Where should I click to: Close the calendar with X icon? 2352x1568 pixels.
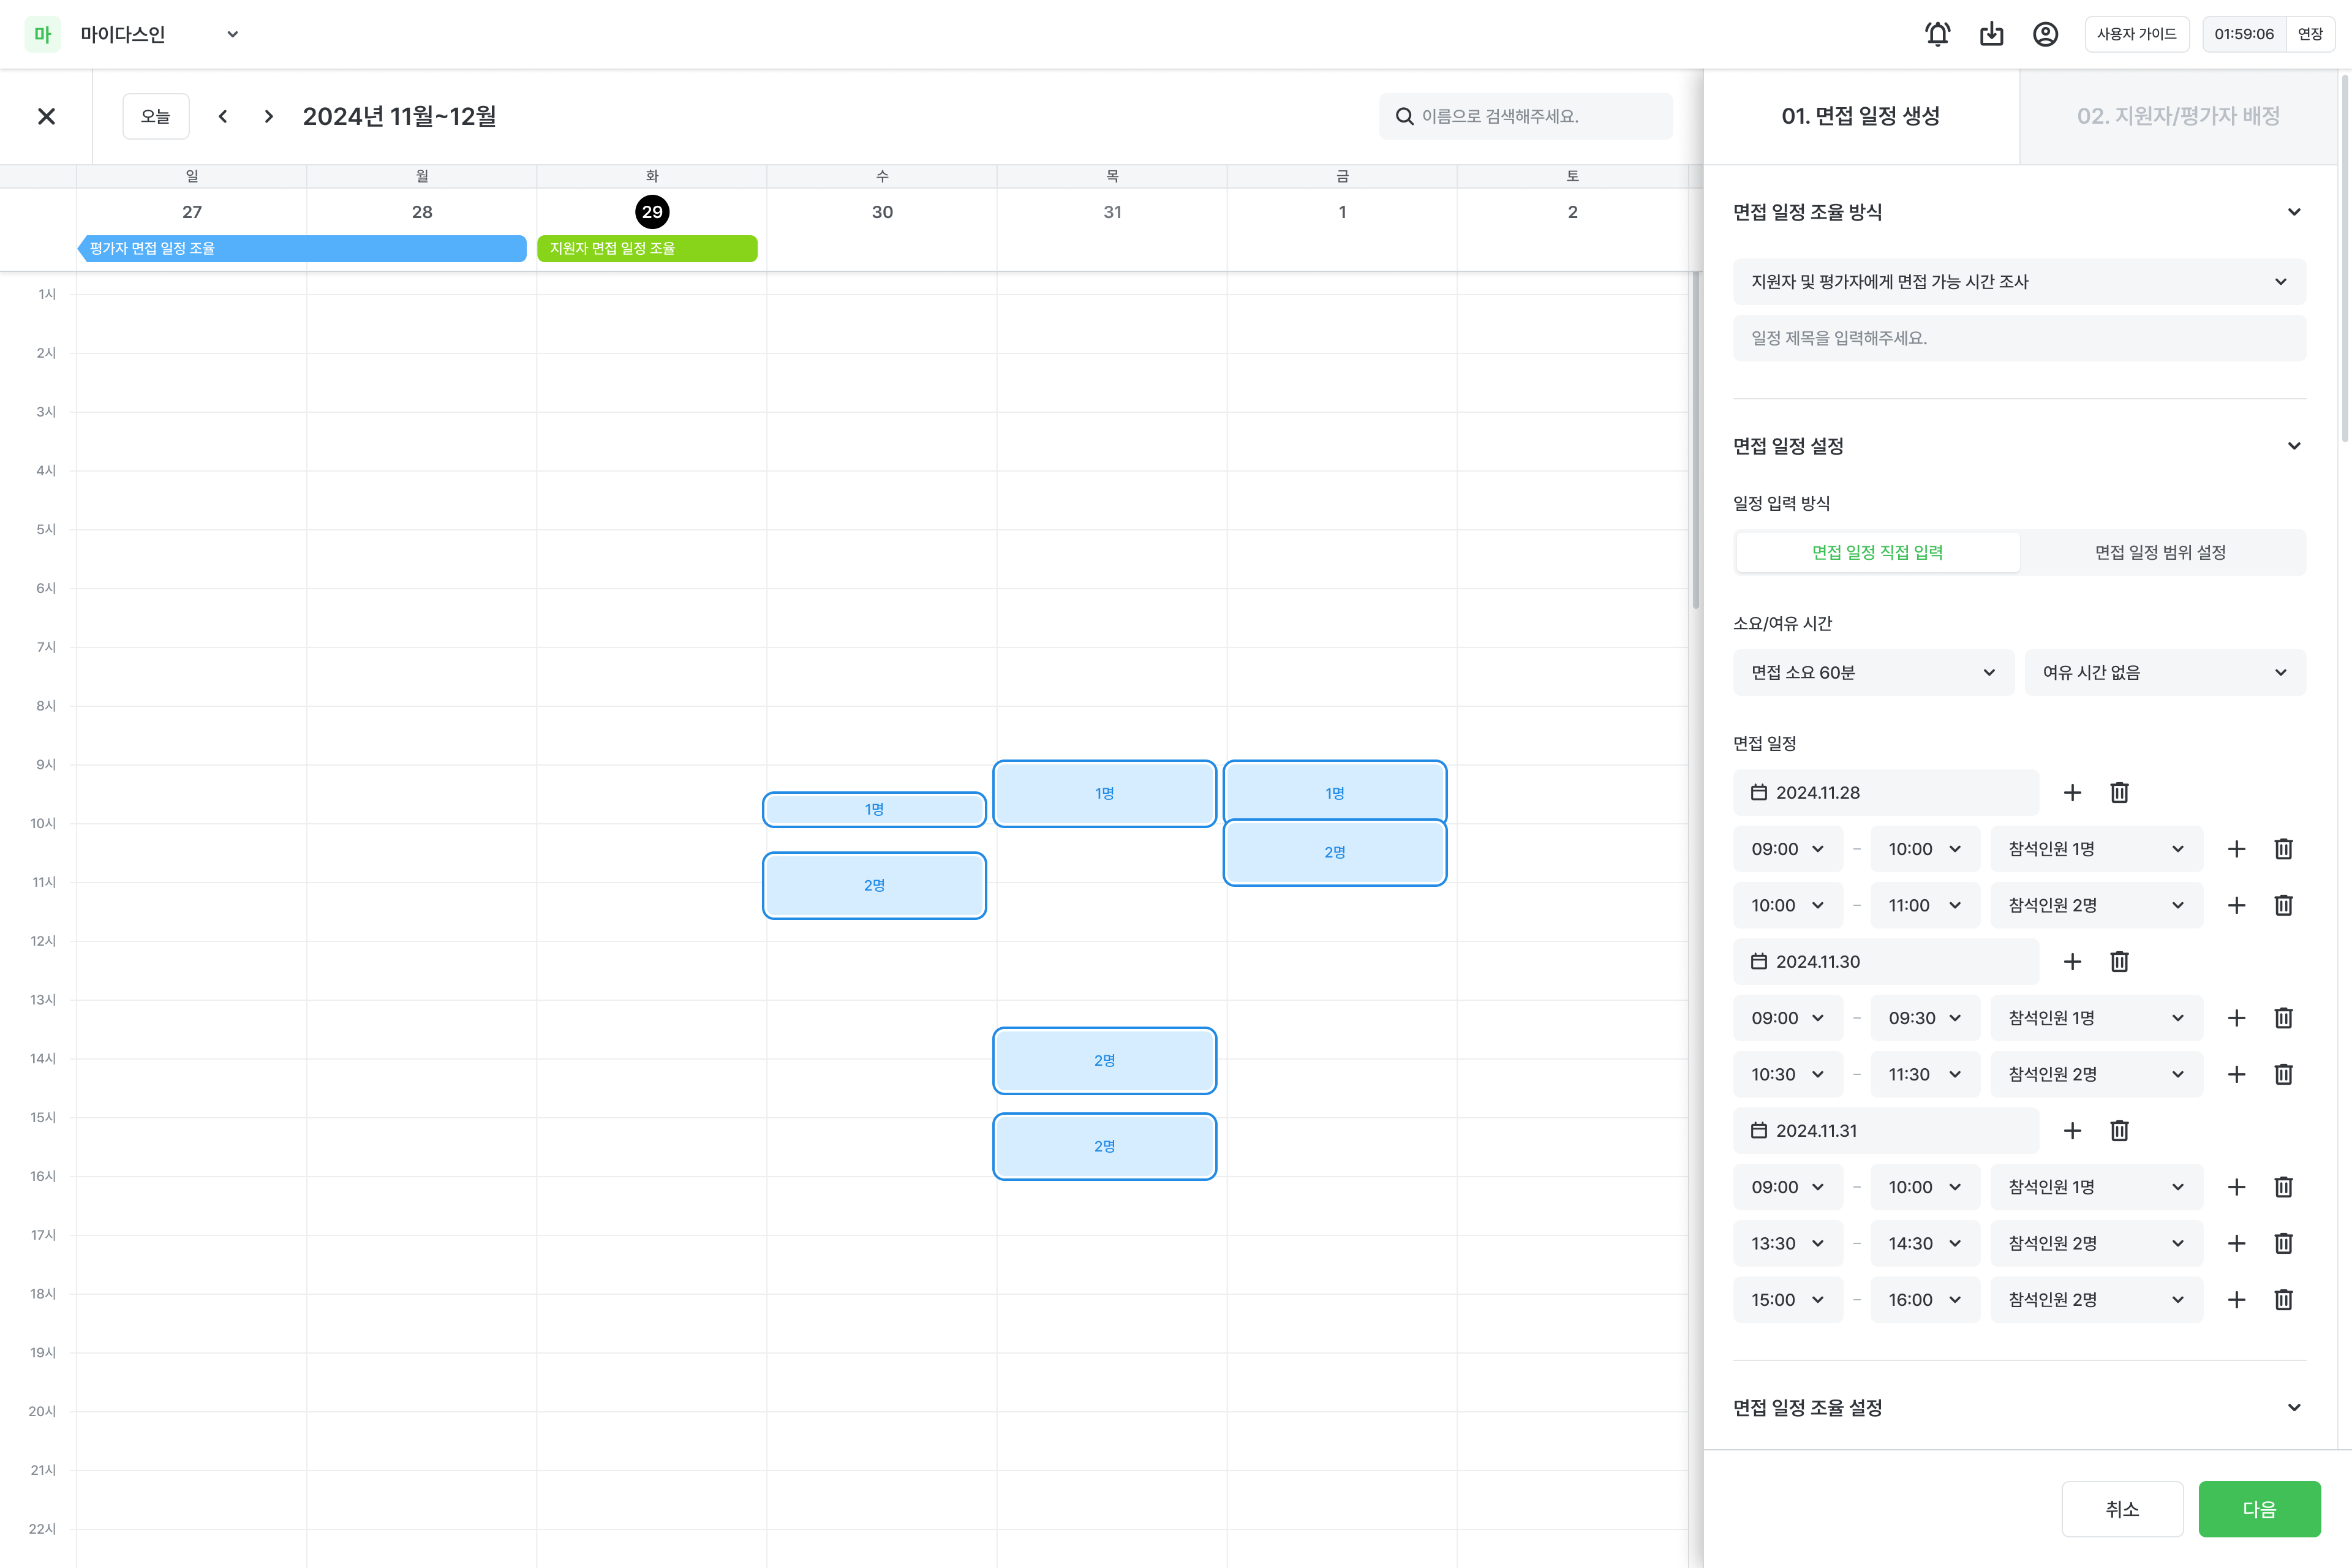(x=46, y=116)
